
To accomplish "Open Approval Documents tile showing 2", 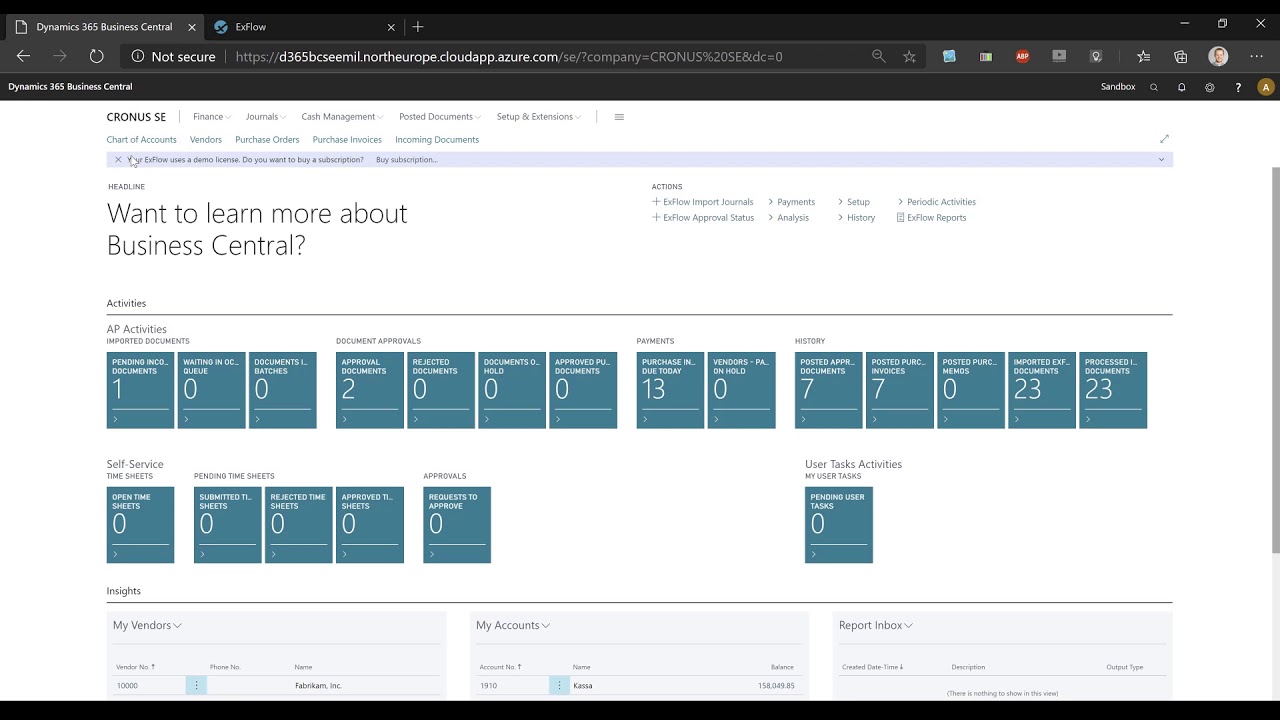I will click(x=370, y=390).
